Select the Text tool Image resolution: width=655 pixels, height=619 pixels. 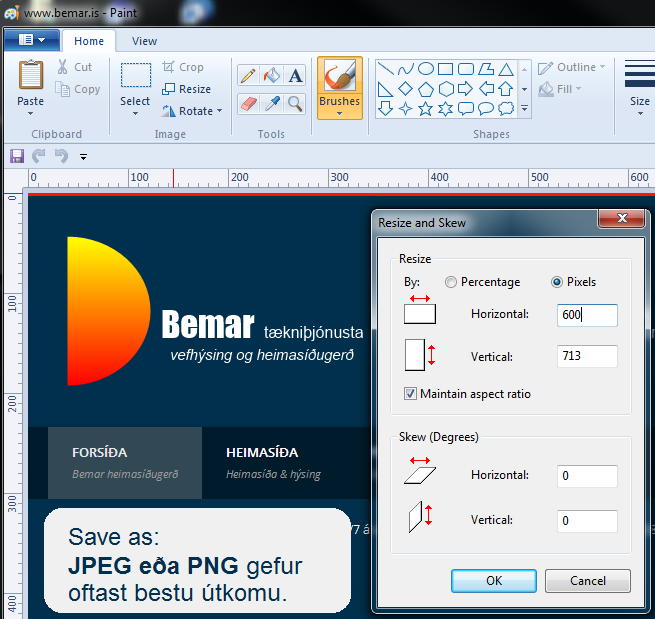(295, 76)
